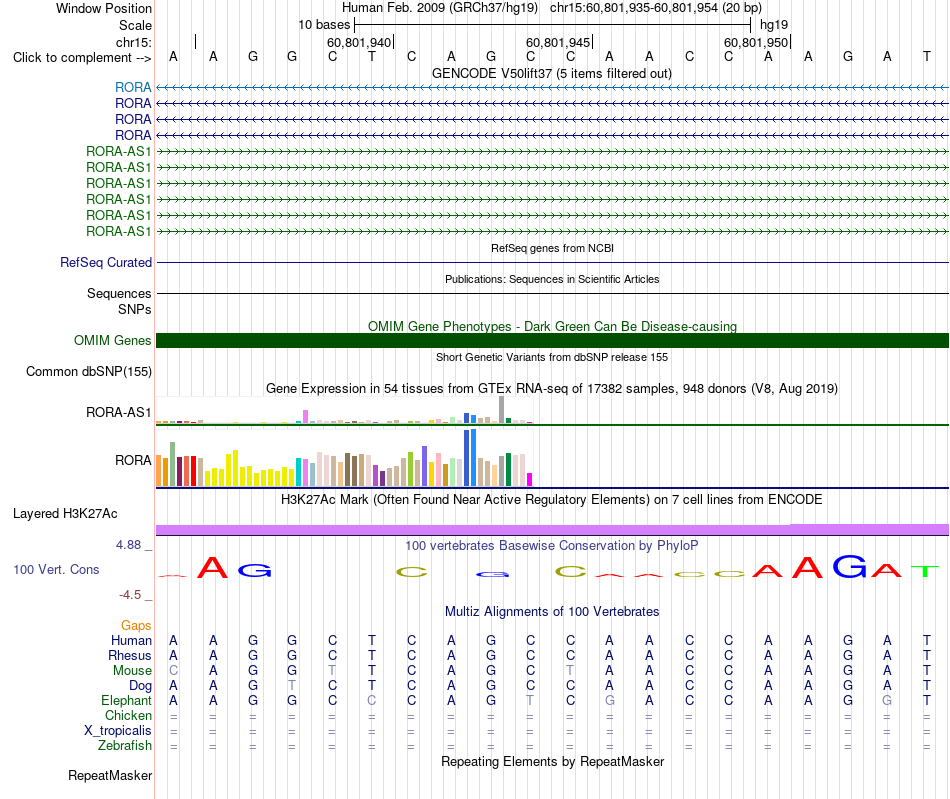The width and height of the screenshot is (950, 799).
Task: Click the magenta bar ending RORA GTEx chart
Action: coord(530,479)
